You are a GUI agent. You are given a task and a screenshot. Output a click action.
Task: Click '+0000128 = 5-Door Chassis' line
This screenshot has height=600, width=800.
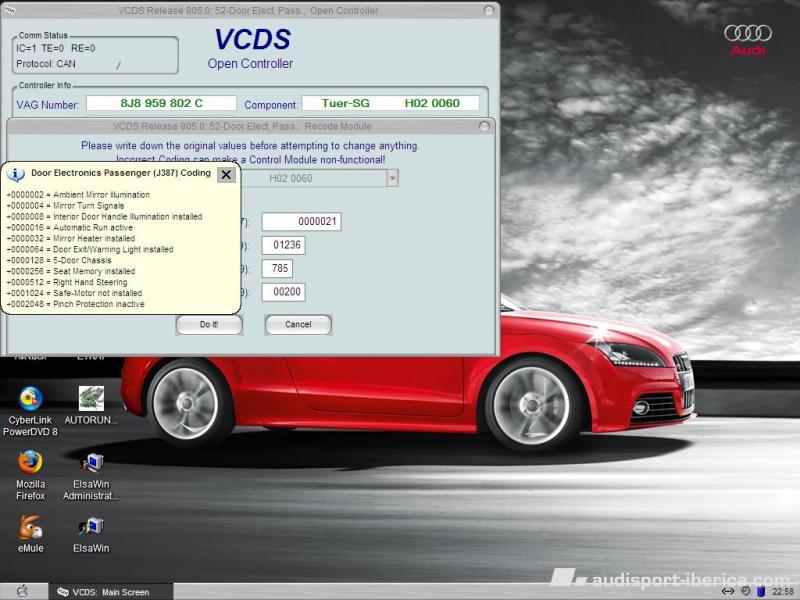[x=59, y=260]
